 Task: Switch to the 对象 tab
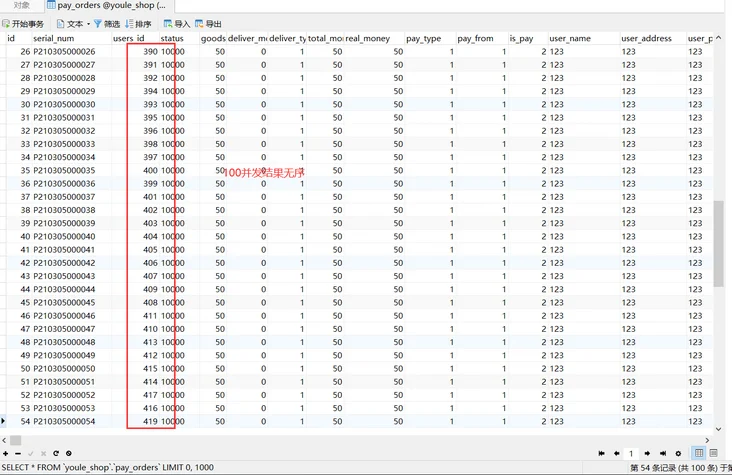click(x=22, y=6)
